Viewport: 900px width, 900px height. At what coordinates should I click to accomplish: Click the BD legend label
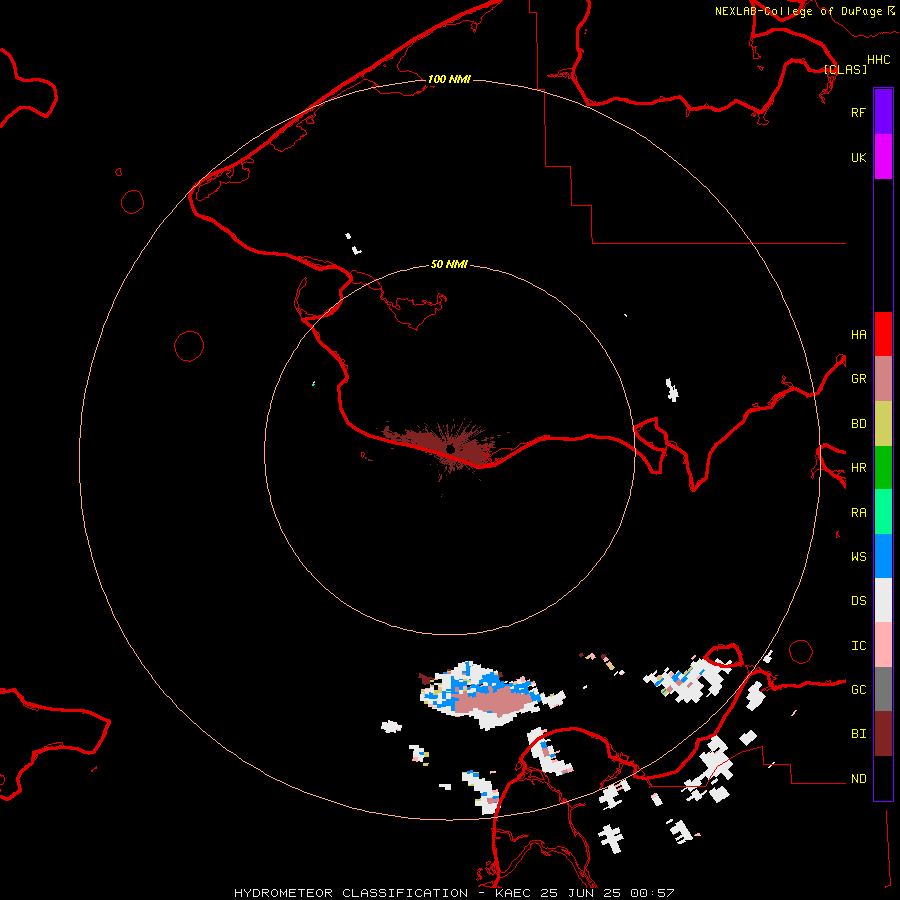[x=858, y=424]
